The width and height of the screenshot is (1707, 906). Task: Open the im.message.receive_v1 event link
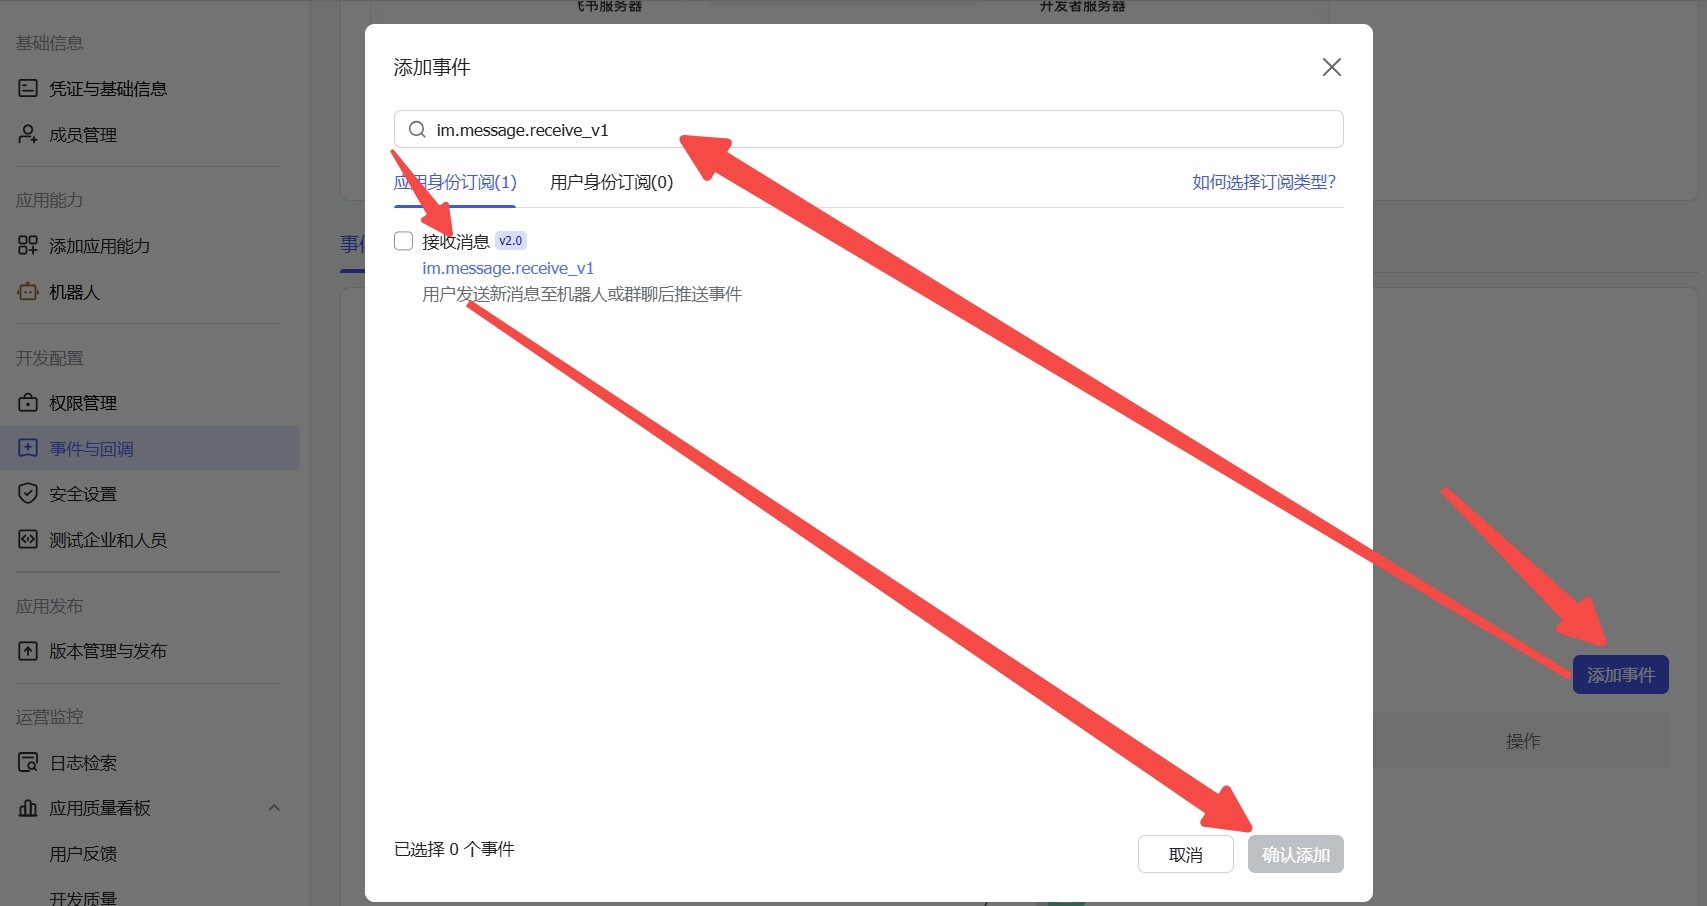pos(508,268)
